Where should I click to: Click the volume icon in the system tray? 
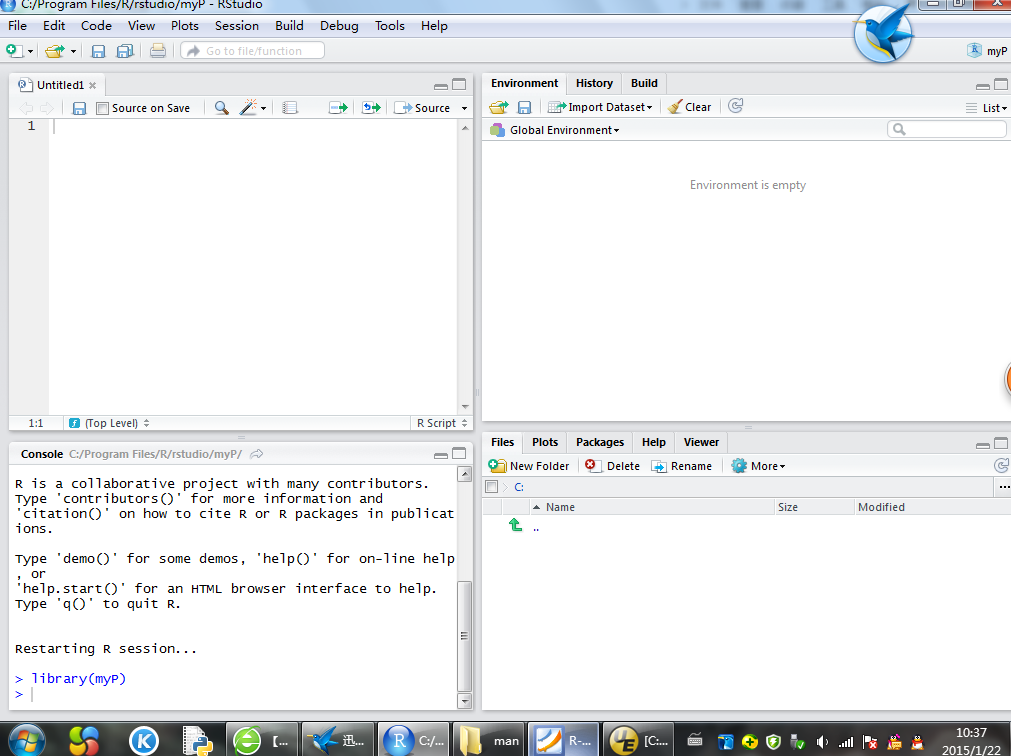(x=822, y=742)
